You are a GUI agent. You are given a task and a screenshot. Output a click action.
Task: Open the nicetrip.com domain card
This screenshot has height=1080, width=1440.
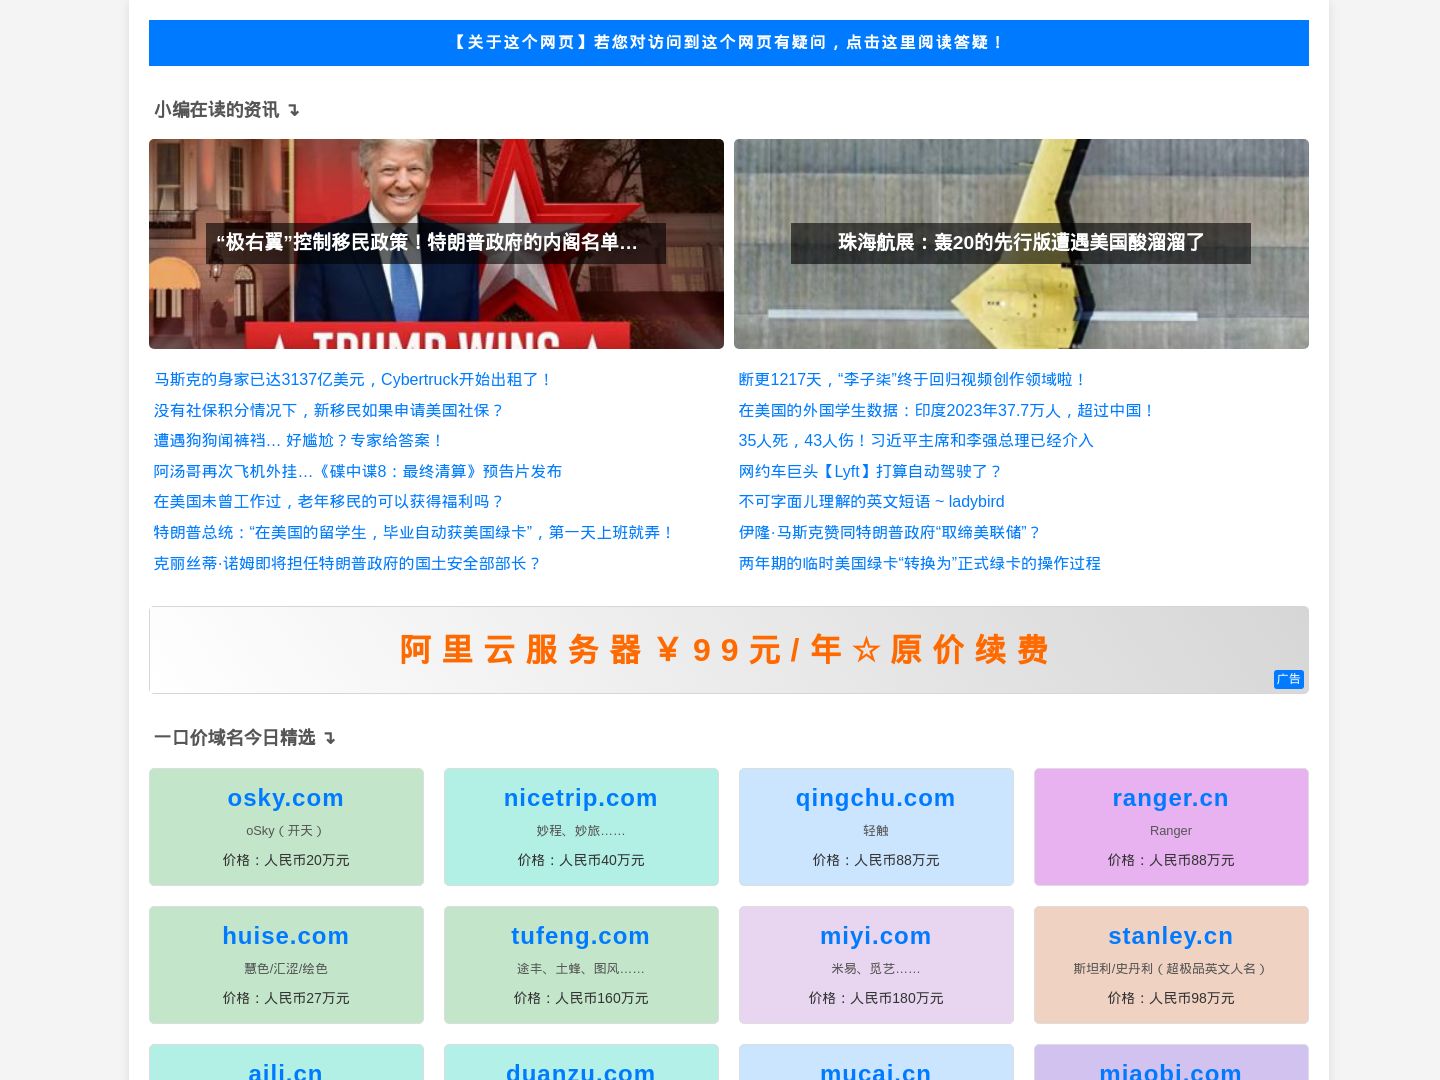tap(581, 827)
